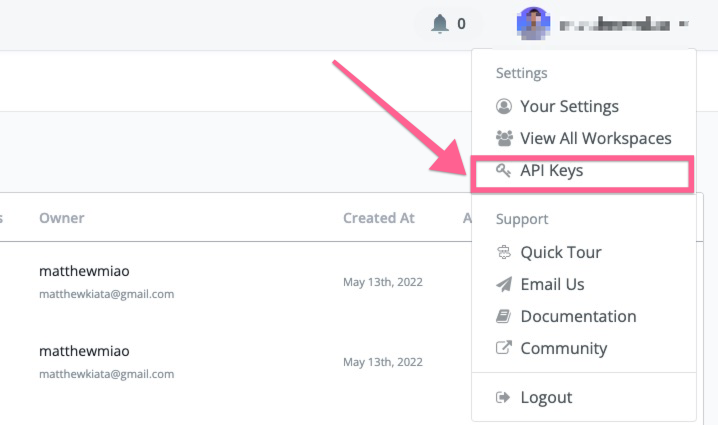Image resolution: width=718 pixels, height=425 pixels.
Task: Click the Community external link icon
Action: pos(504,348)
